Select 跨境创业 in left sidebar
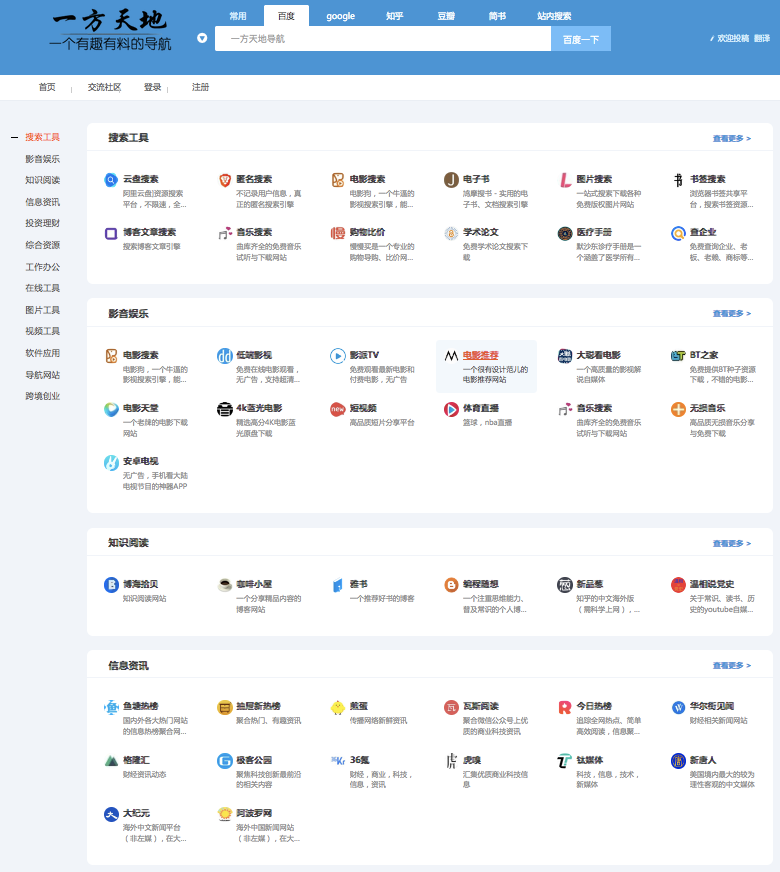The width and height of the screenshot is (780, 872). [42, 397]
